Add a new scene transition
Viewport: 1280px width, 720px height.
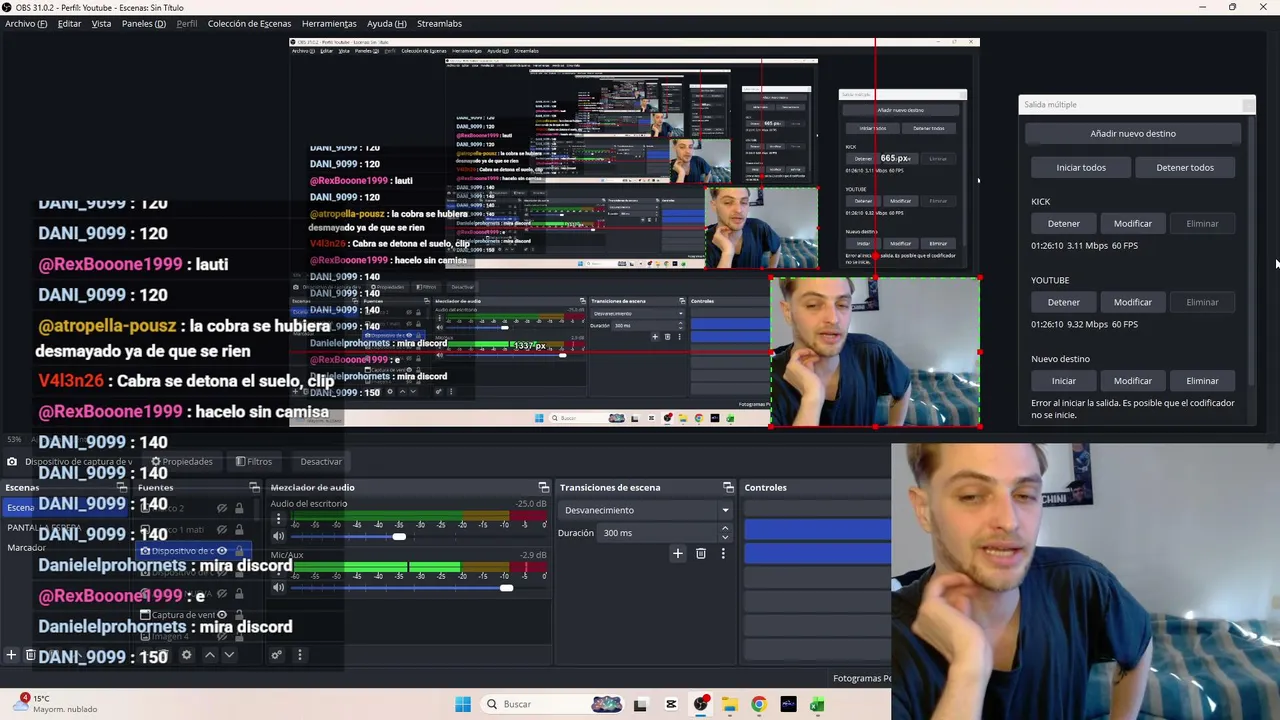[677, 553]
